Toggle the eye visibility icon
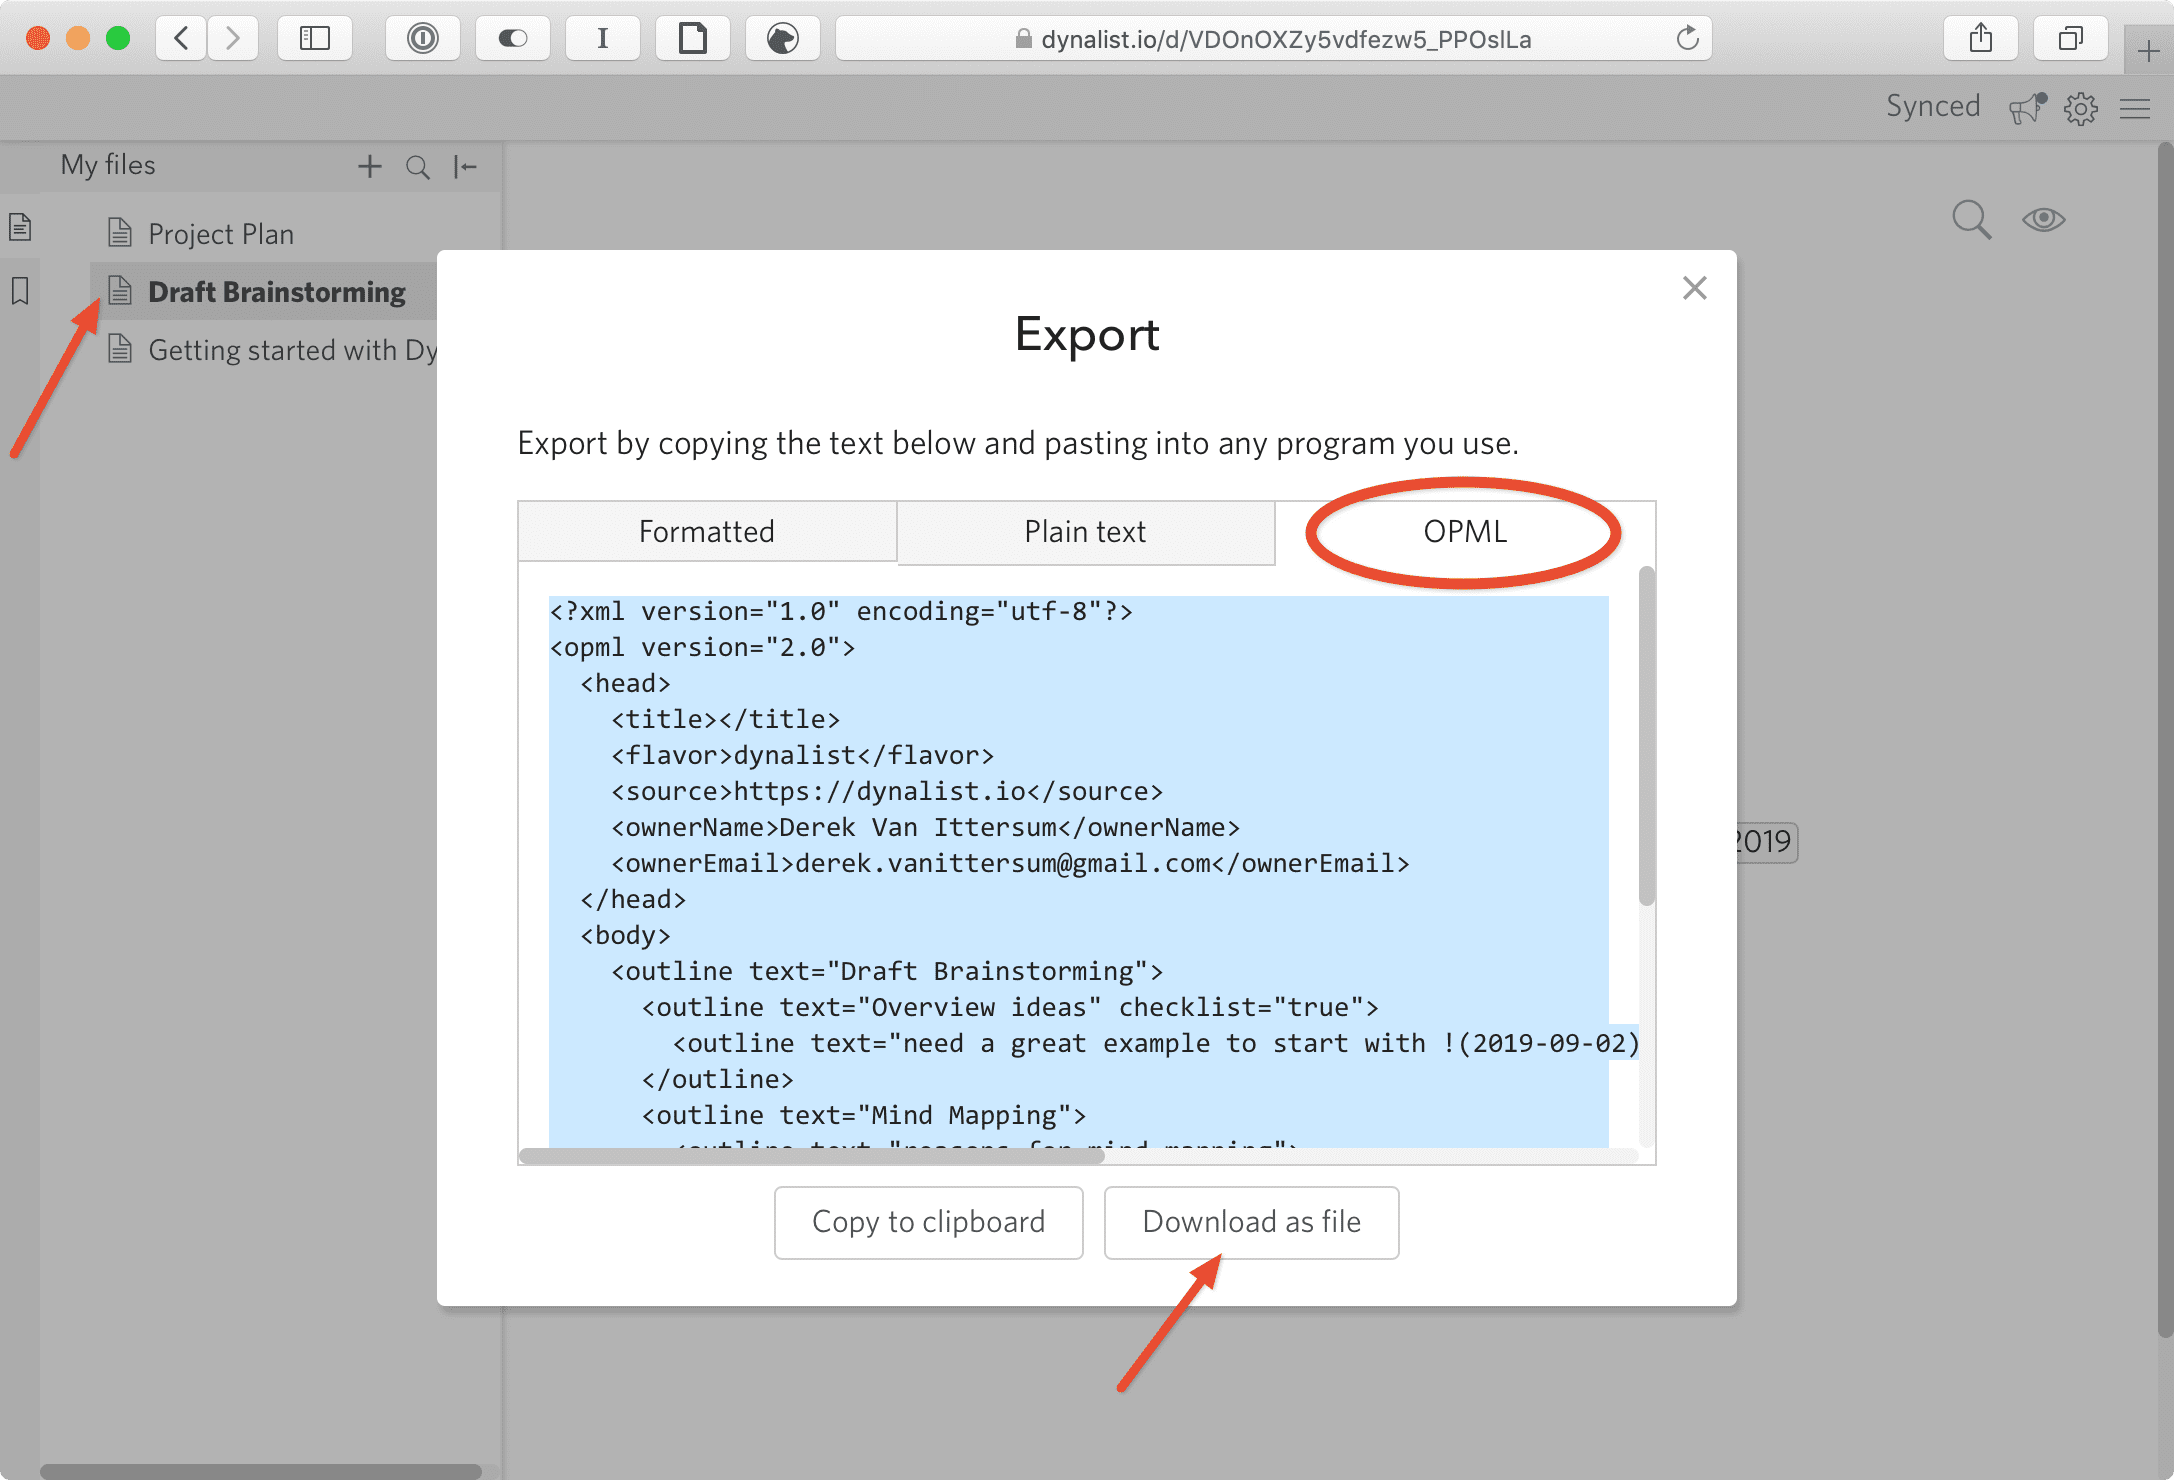 click(x=2043, y=219)
